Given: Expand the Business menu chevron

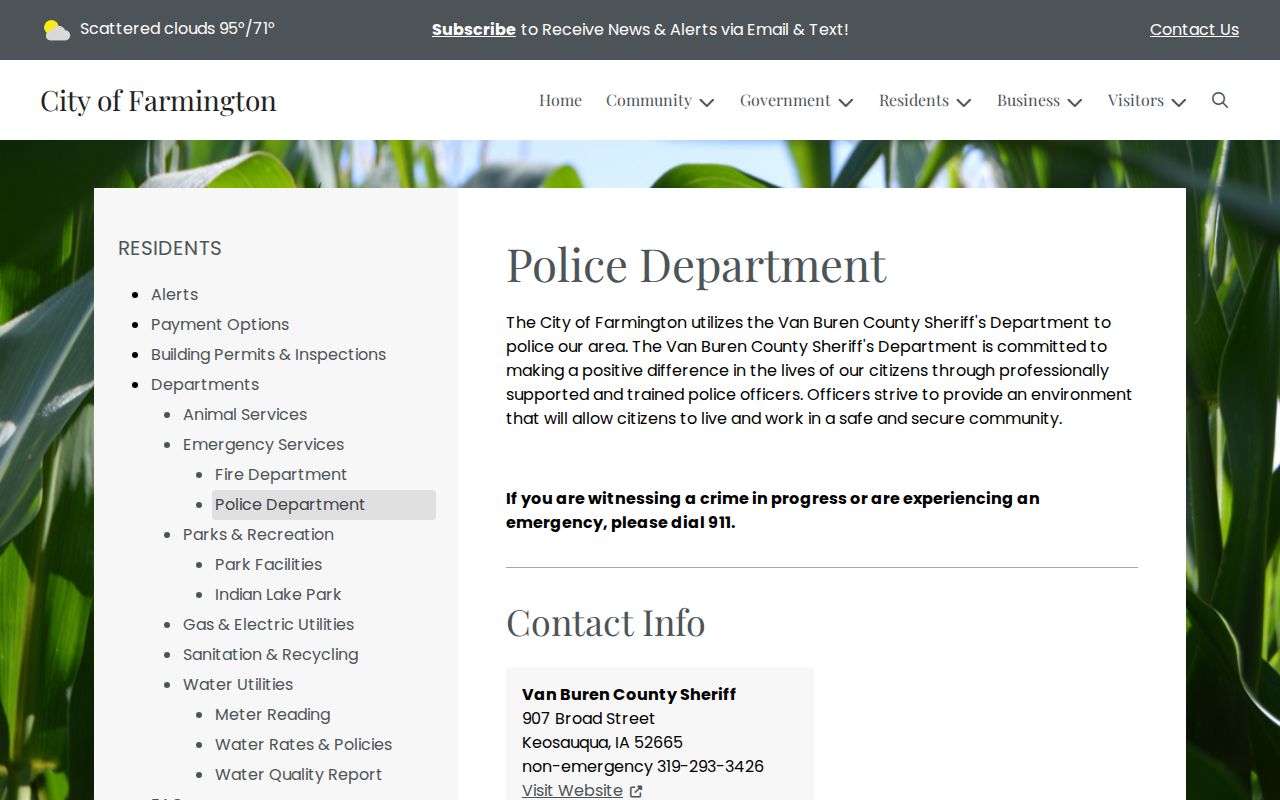Looking at the screenshot, I should [x=1075, y=102].
